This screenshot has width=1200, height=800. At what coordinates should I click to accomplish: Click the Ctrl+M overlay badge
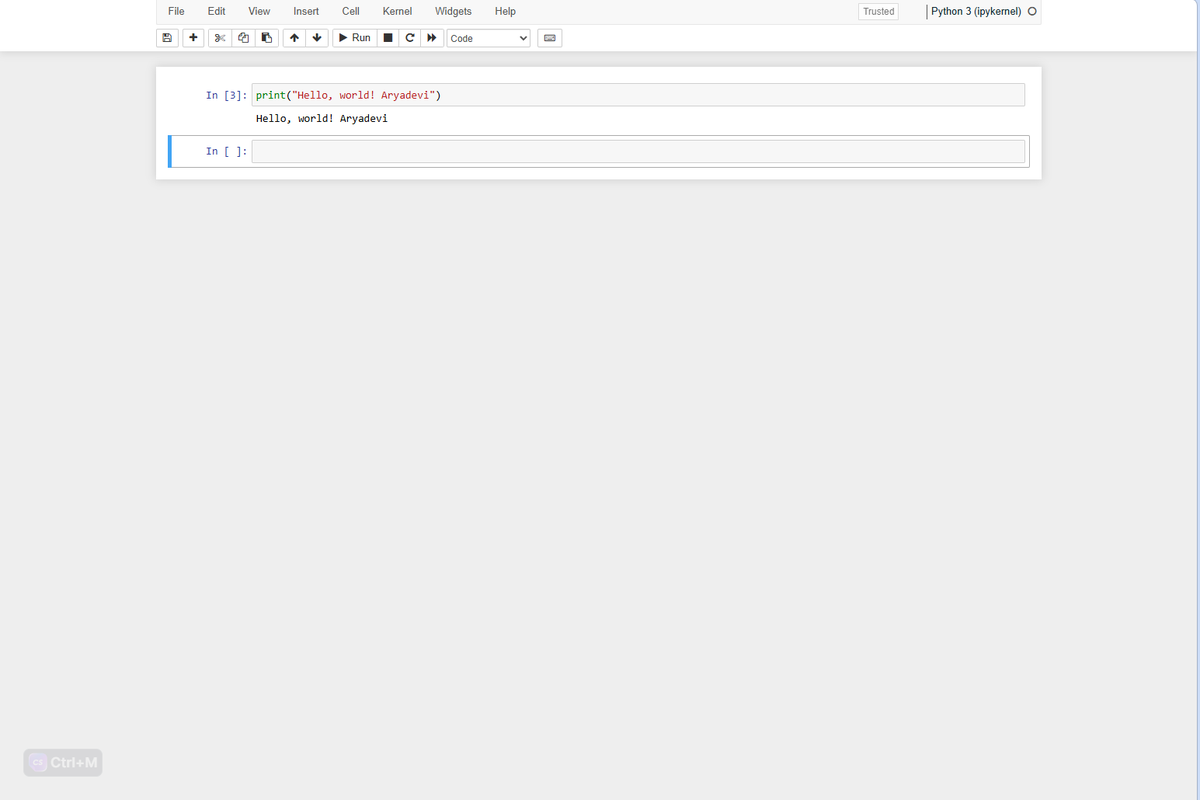[63, 763]
